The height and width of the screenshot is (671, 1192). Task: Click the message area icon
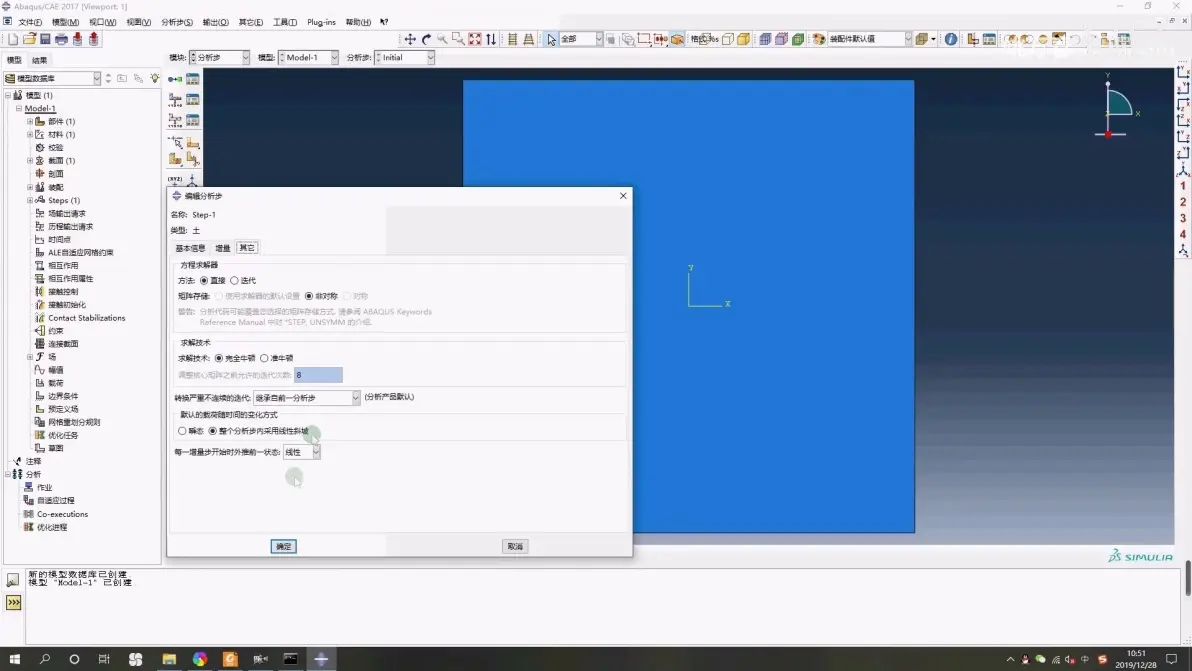[13, 581]
